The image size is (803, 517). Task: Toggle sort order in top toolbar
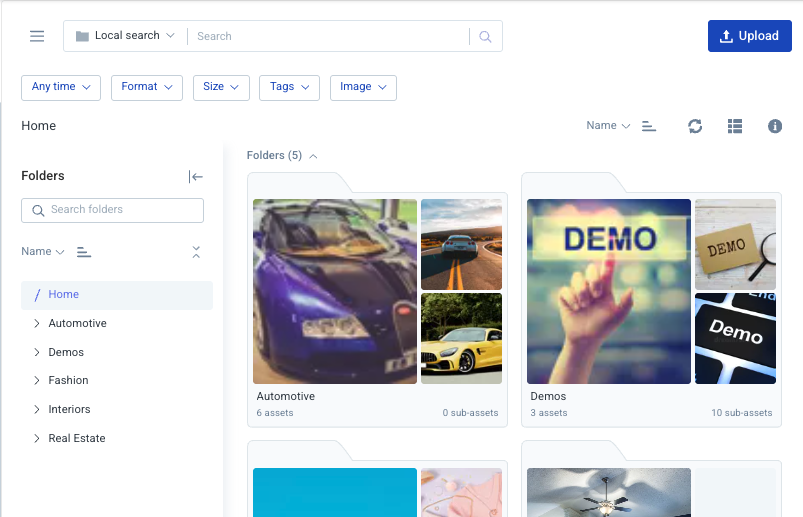(649, 126)
